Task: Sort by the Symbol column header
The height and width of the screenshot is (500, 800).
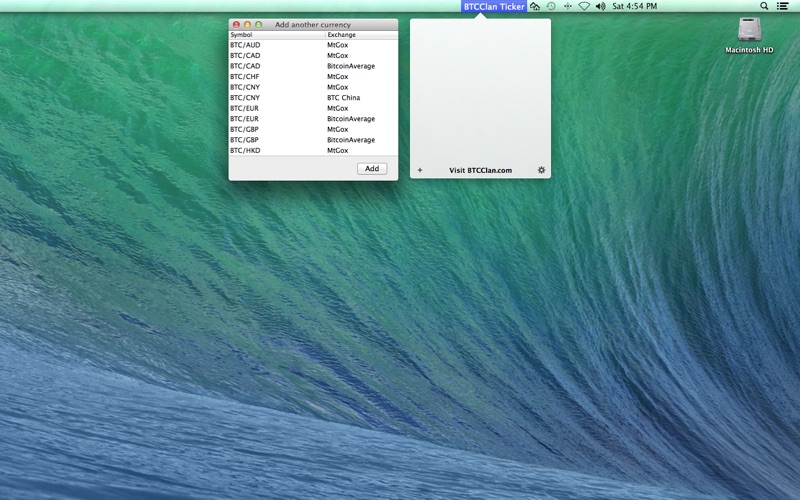Action: (x=277, y=35)
